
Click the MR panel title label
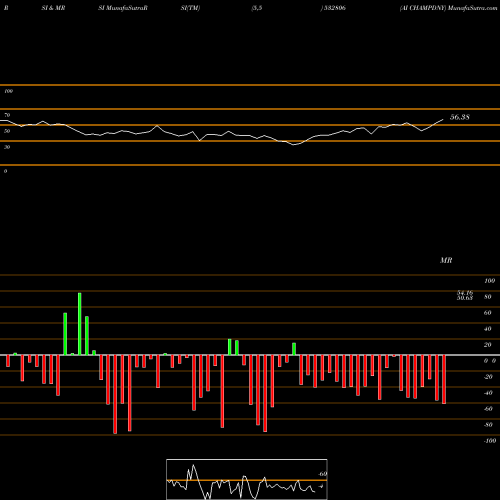click(x=446, y=260)
